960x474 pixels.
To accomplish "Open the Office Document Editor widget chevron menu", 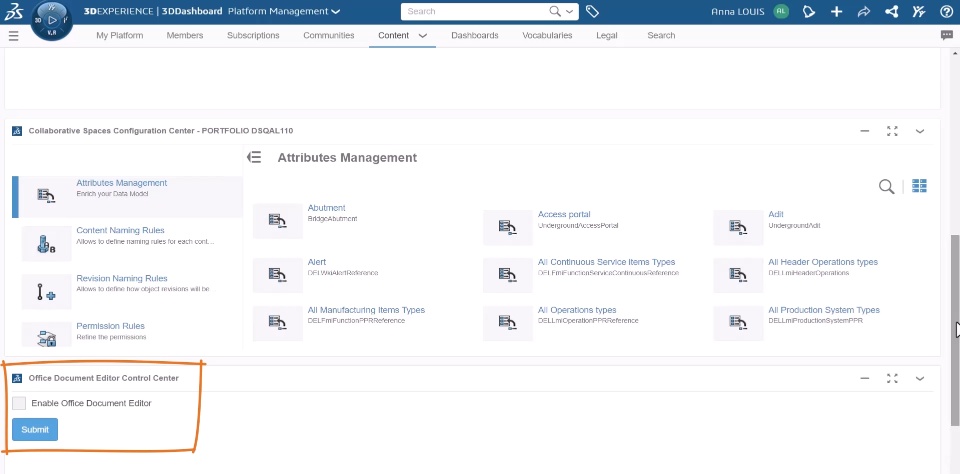I will pyautogui.click(x=920, y=378).
